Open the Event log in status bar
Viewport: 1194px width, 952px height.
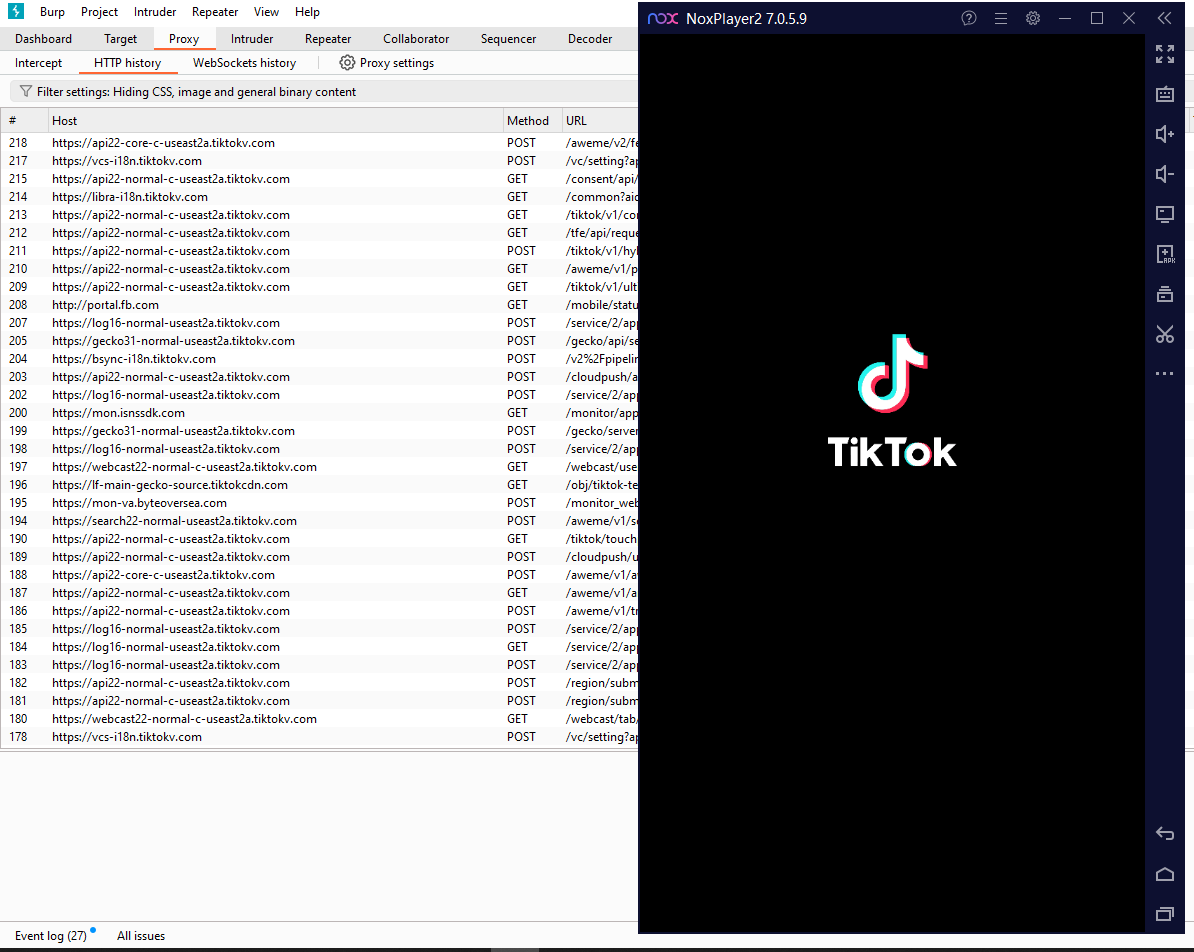coord(50,936)
